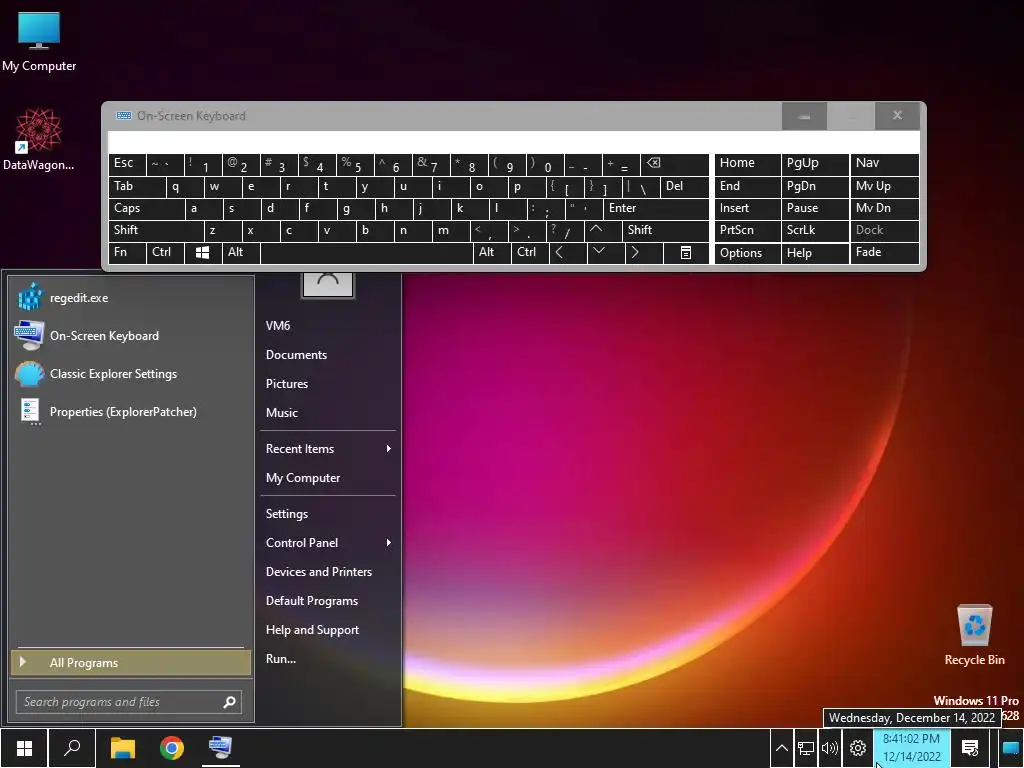This screenshot has width=1024, height=768.
Task: Click the Tab key on keyboard
Action: pos(137,187)
